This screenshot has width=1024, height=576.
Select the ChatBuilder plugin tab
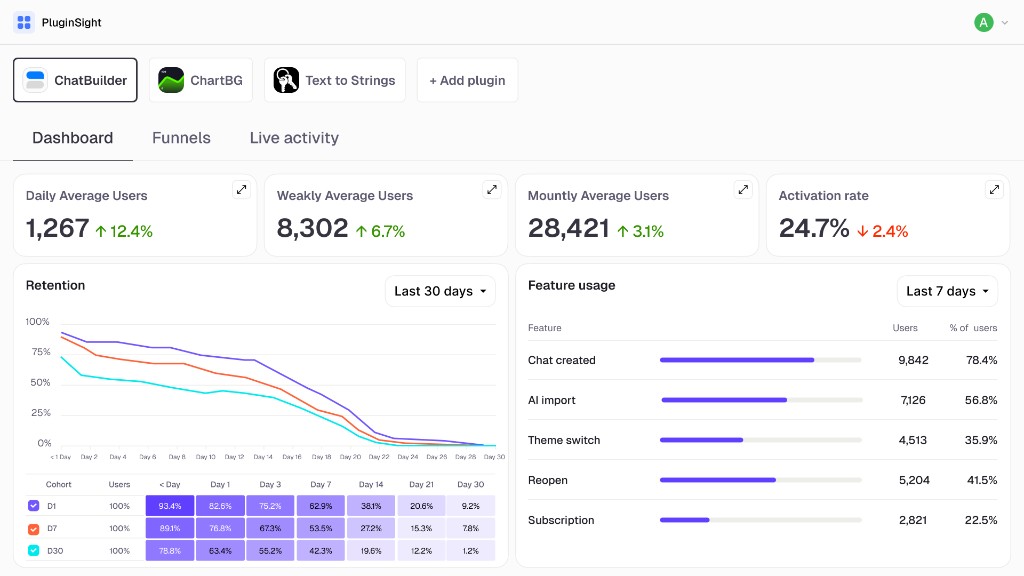coord(75,80)
